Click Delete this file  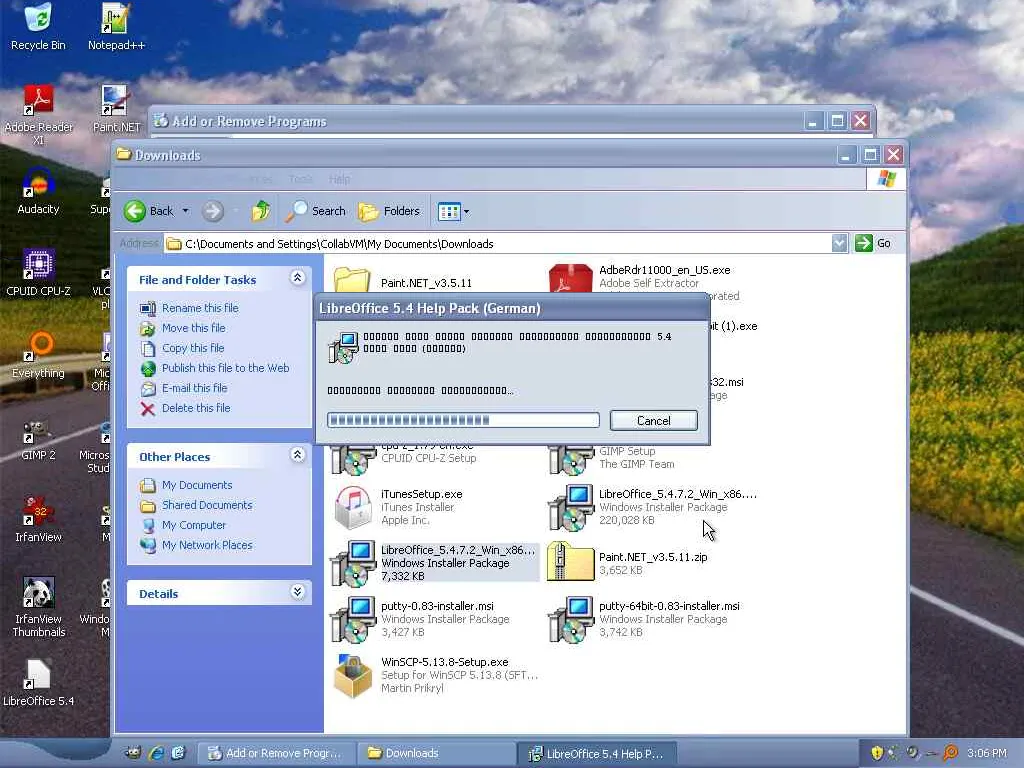[x=196, y=408]
